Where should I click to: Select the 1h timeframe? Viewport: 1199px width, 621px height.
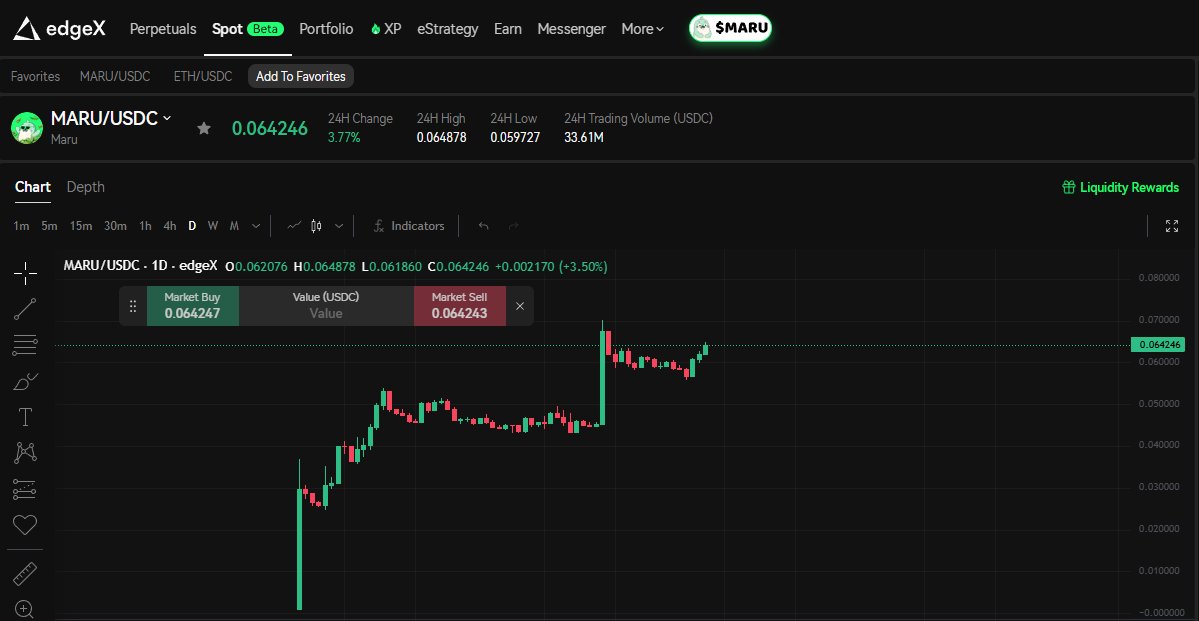[x=145, y=226]
